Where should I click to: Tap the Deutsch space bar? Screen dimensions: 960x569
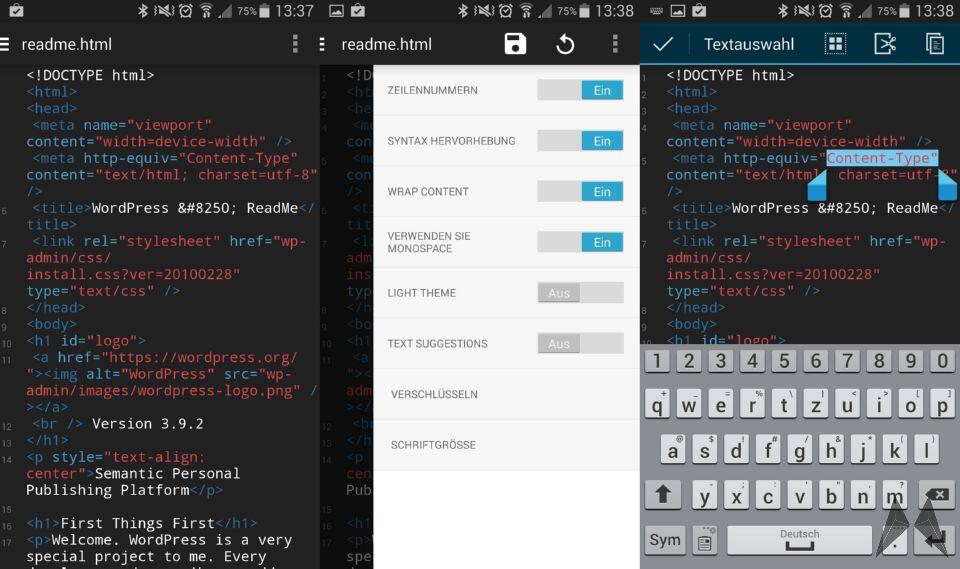(x=800, y=540)
